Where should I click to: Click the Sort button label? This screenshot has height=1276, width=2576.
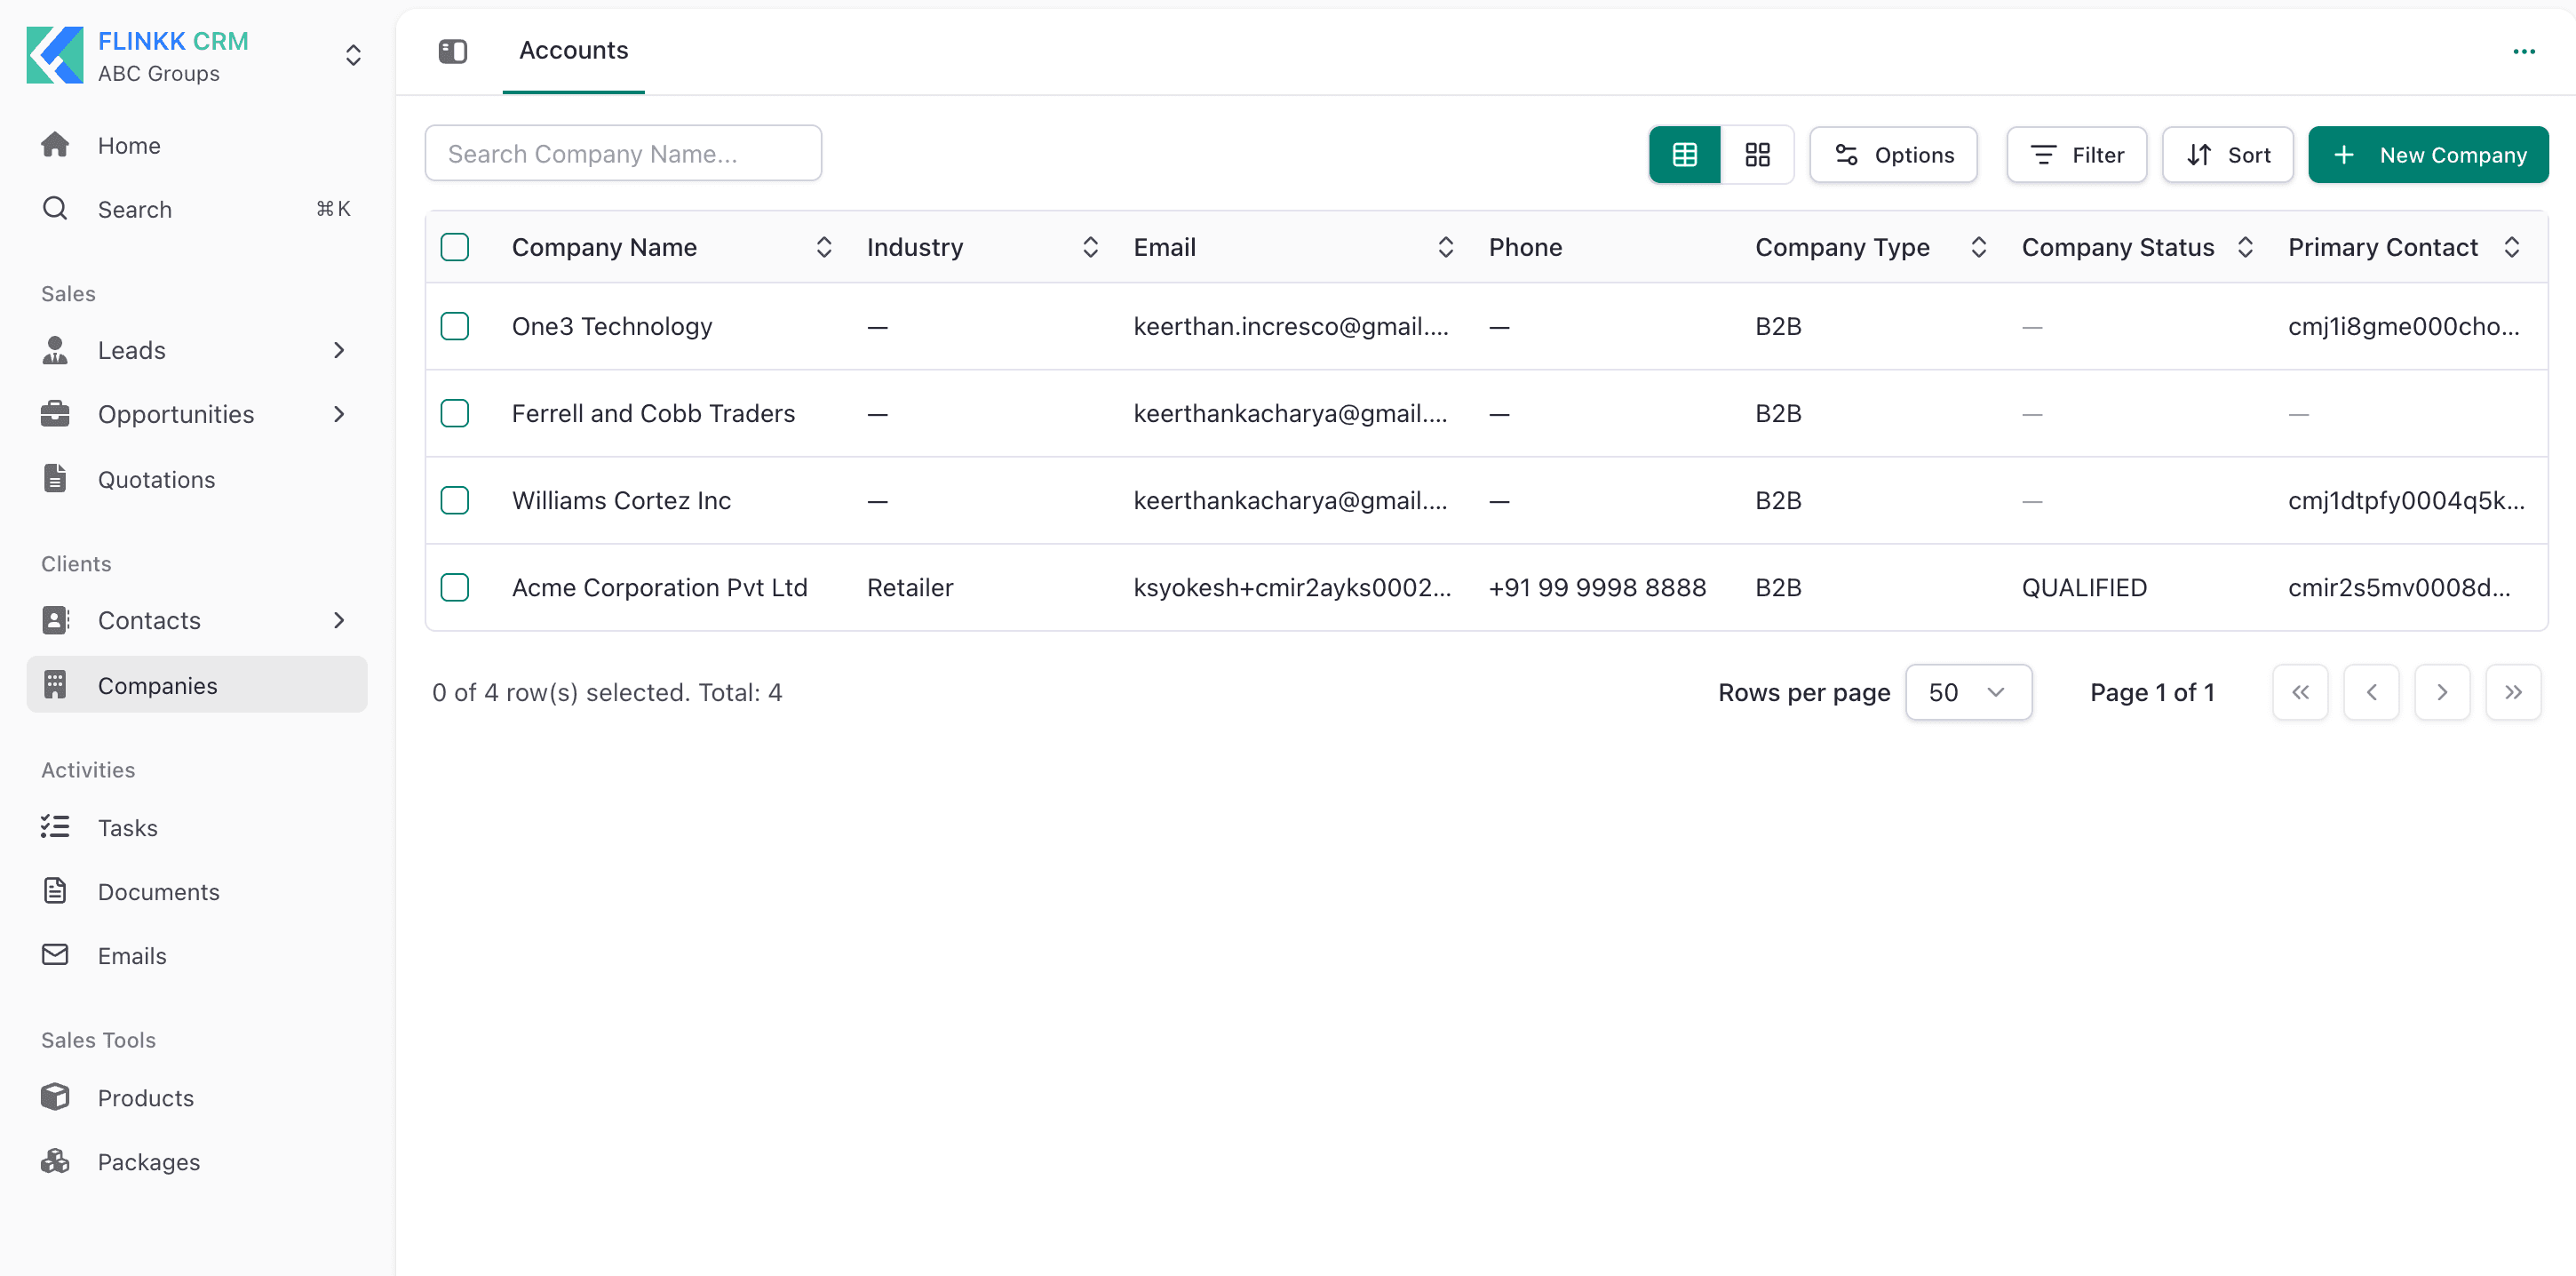click(2249, 155)
